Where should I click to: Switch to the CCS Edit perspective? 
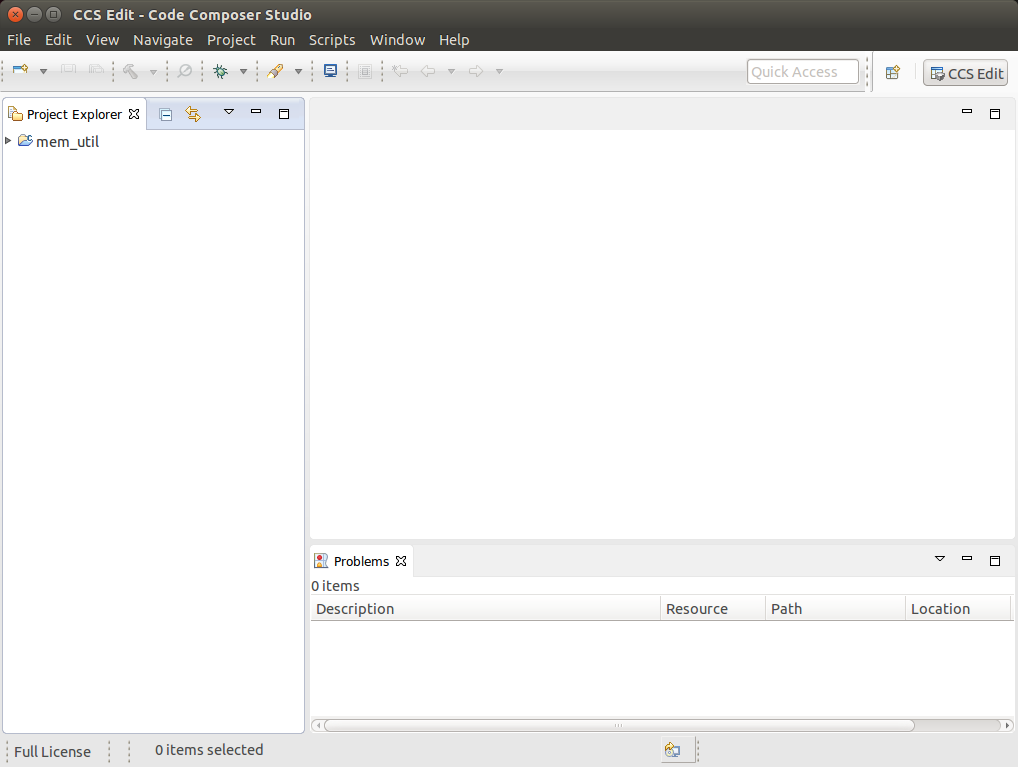965,73
